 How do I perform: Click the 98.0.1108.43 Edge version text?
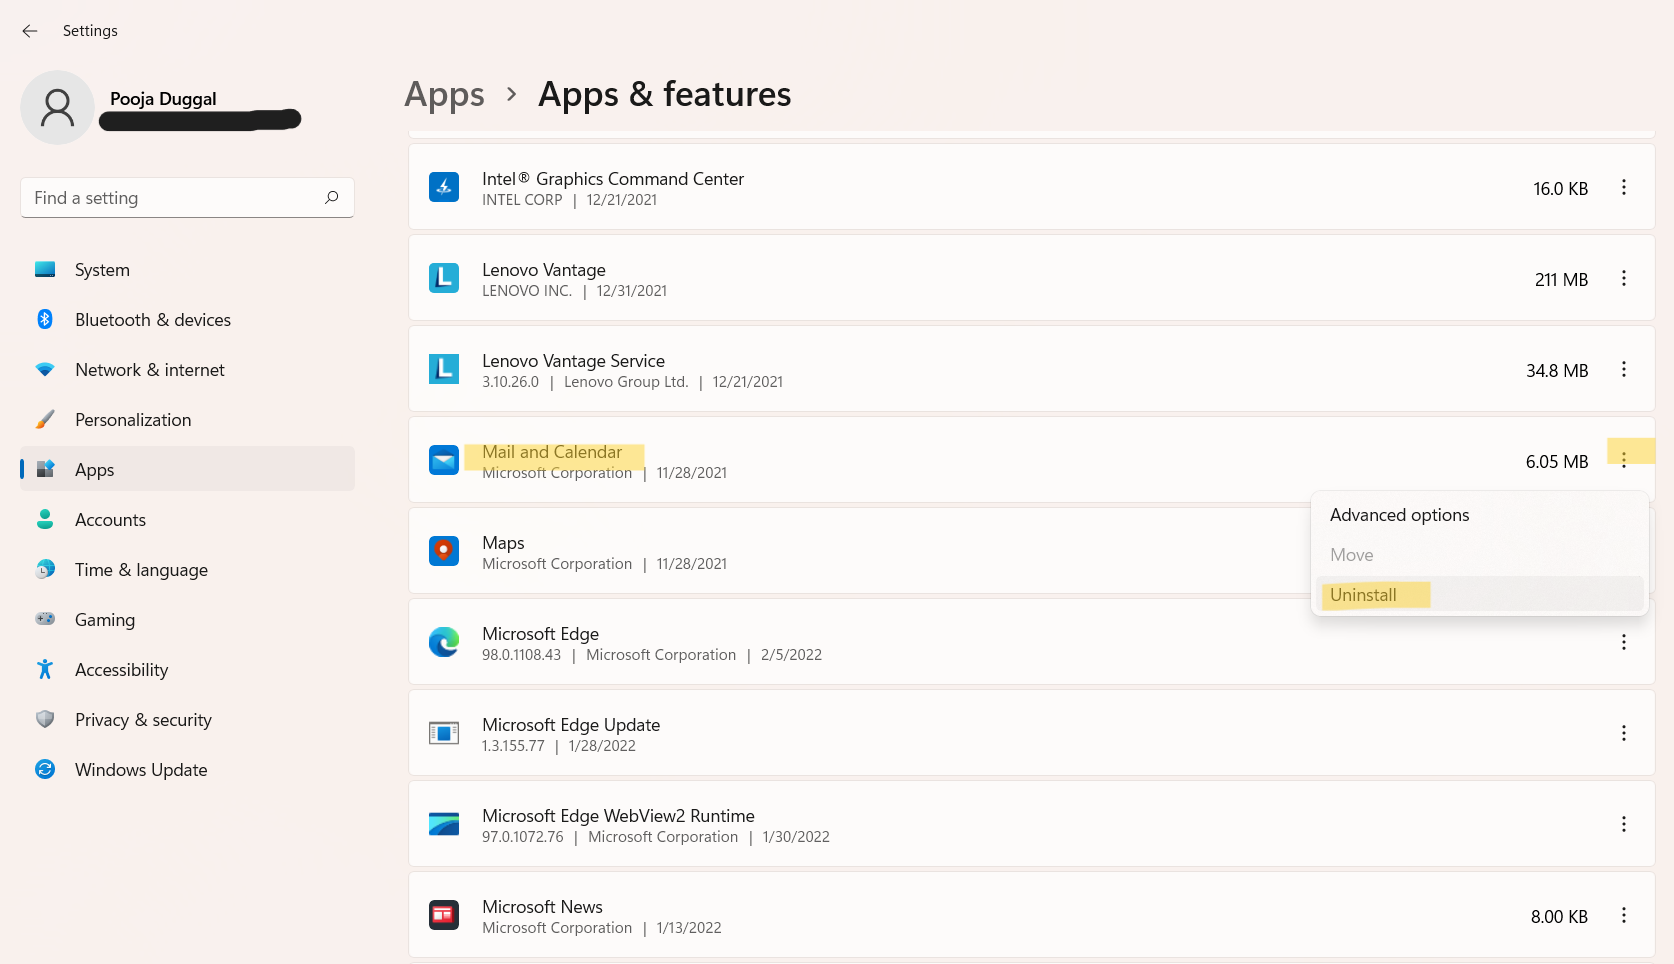pos(521,655)
